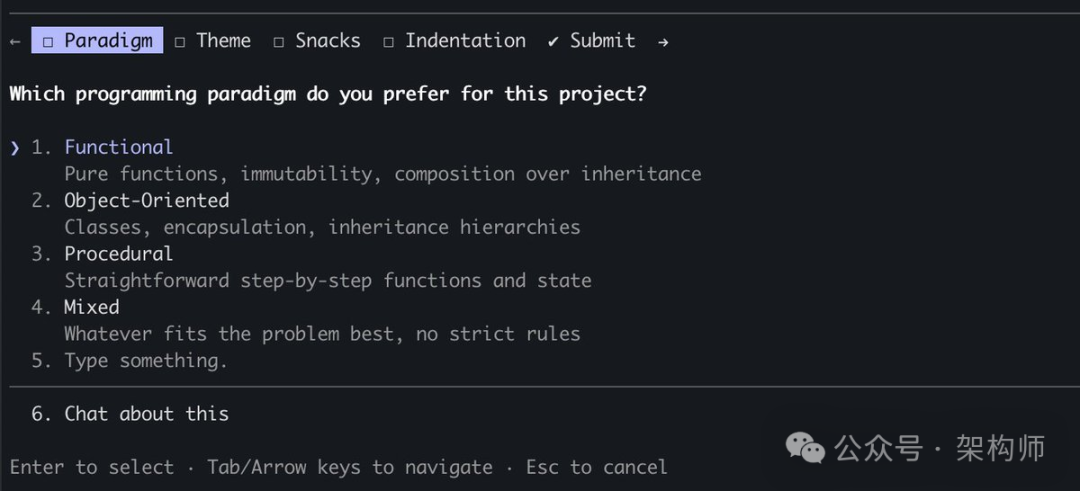Image resolution: width=1080 pixels, height=491 pixels.
Task: Click the WeChat logo in the watermark
Action: 806,448
